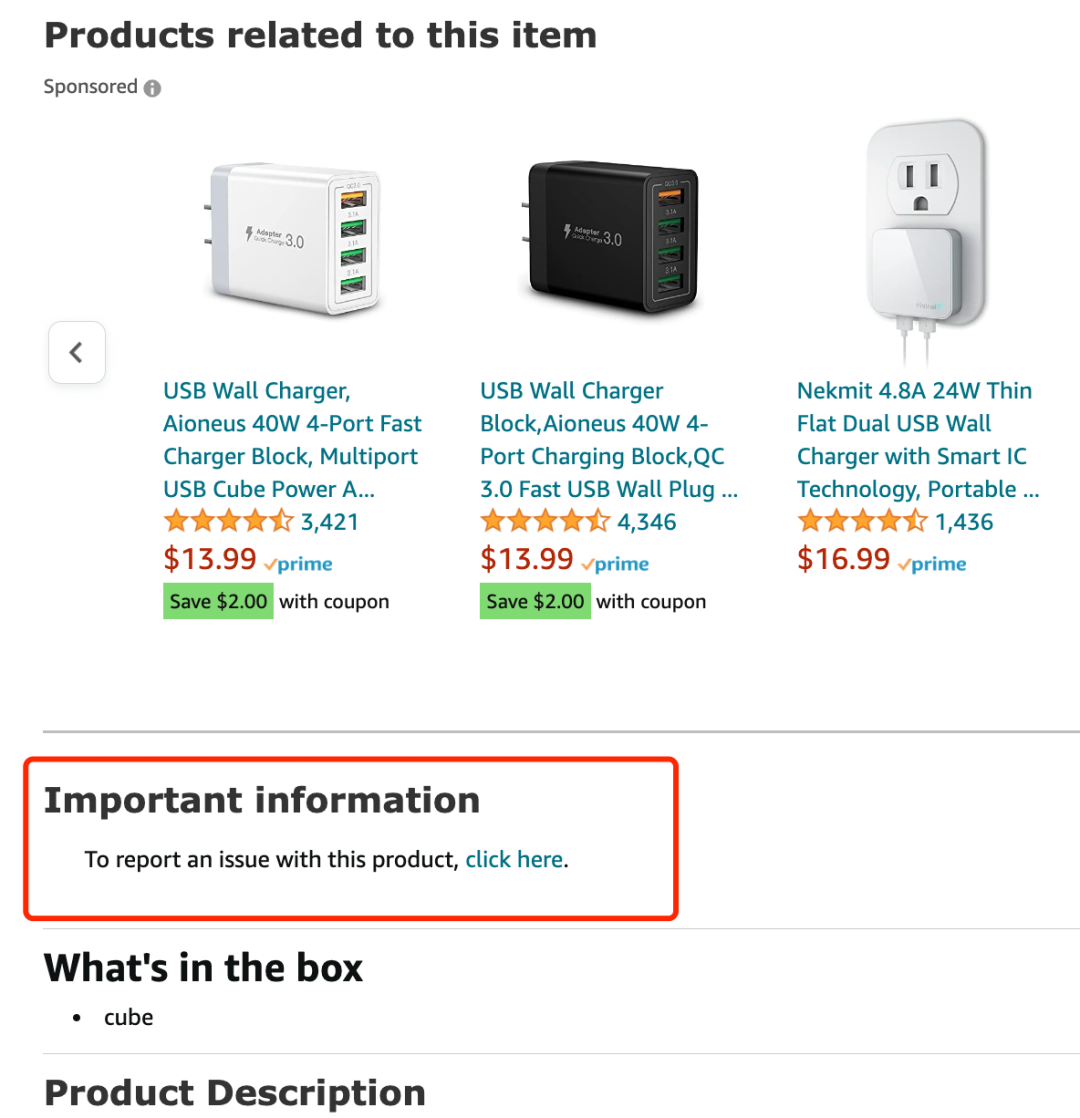Open USB Wall Charger Block, Aioneus title link

[x=609, y=440]
